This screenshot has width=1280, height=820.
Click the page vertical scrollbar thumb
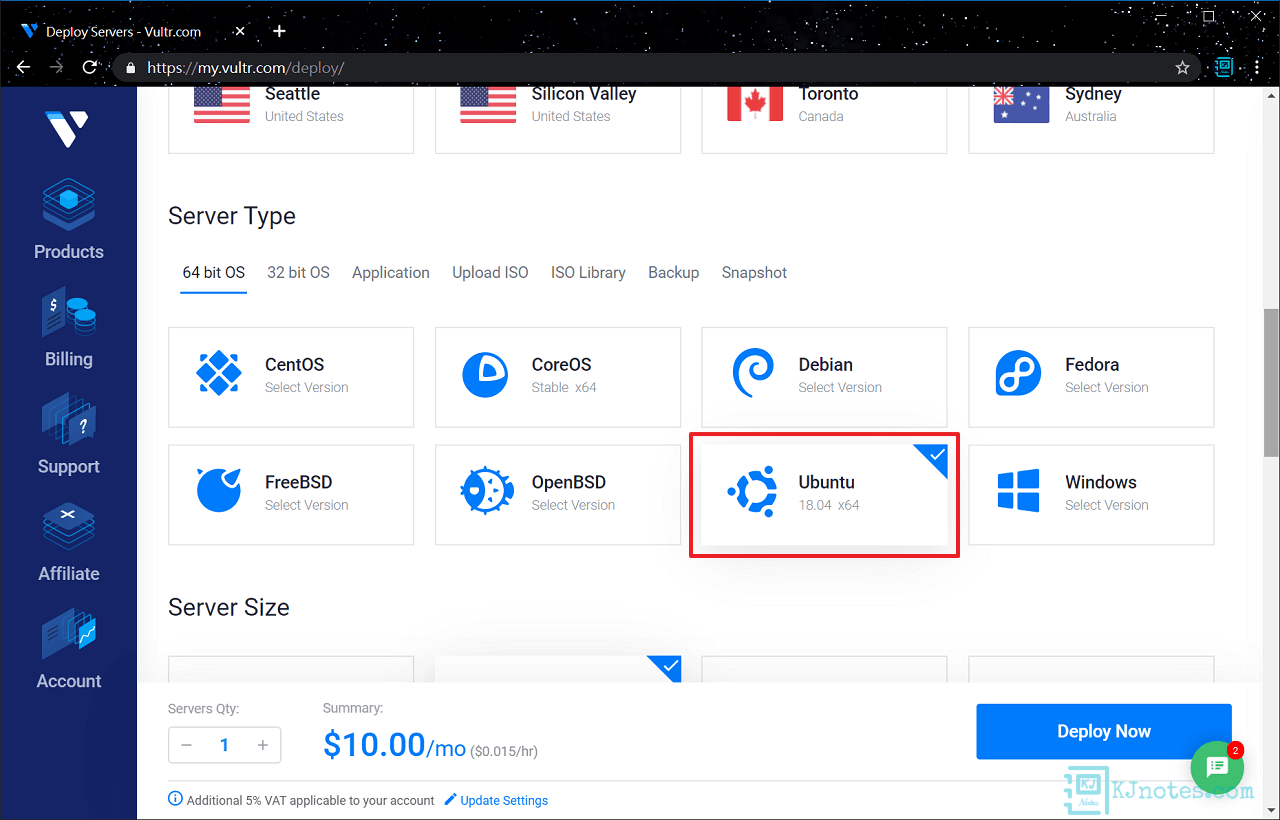(x=1271, y=383)
